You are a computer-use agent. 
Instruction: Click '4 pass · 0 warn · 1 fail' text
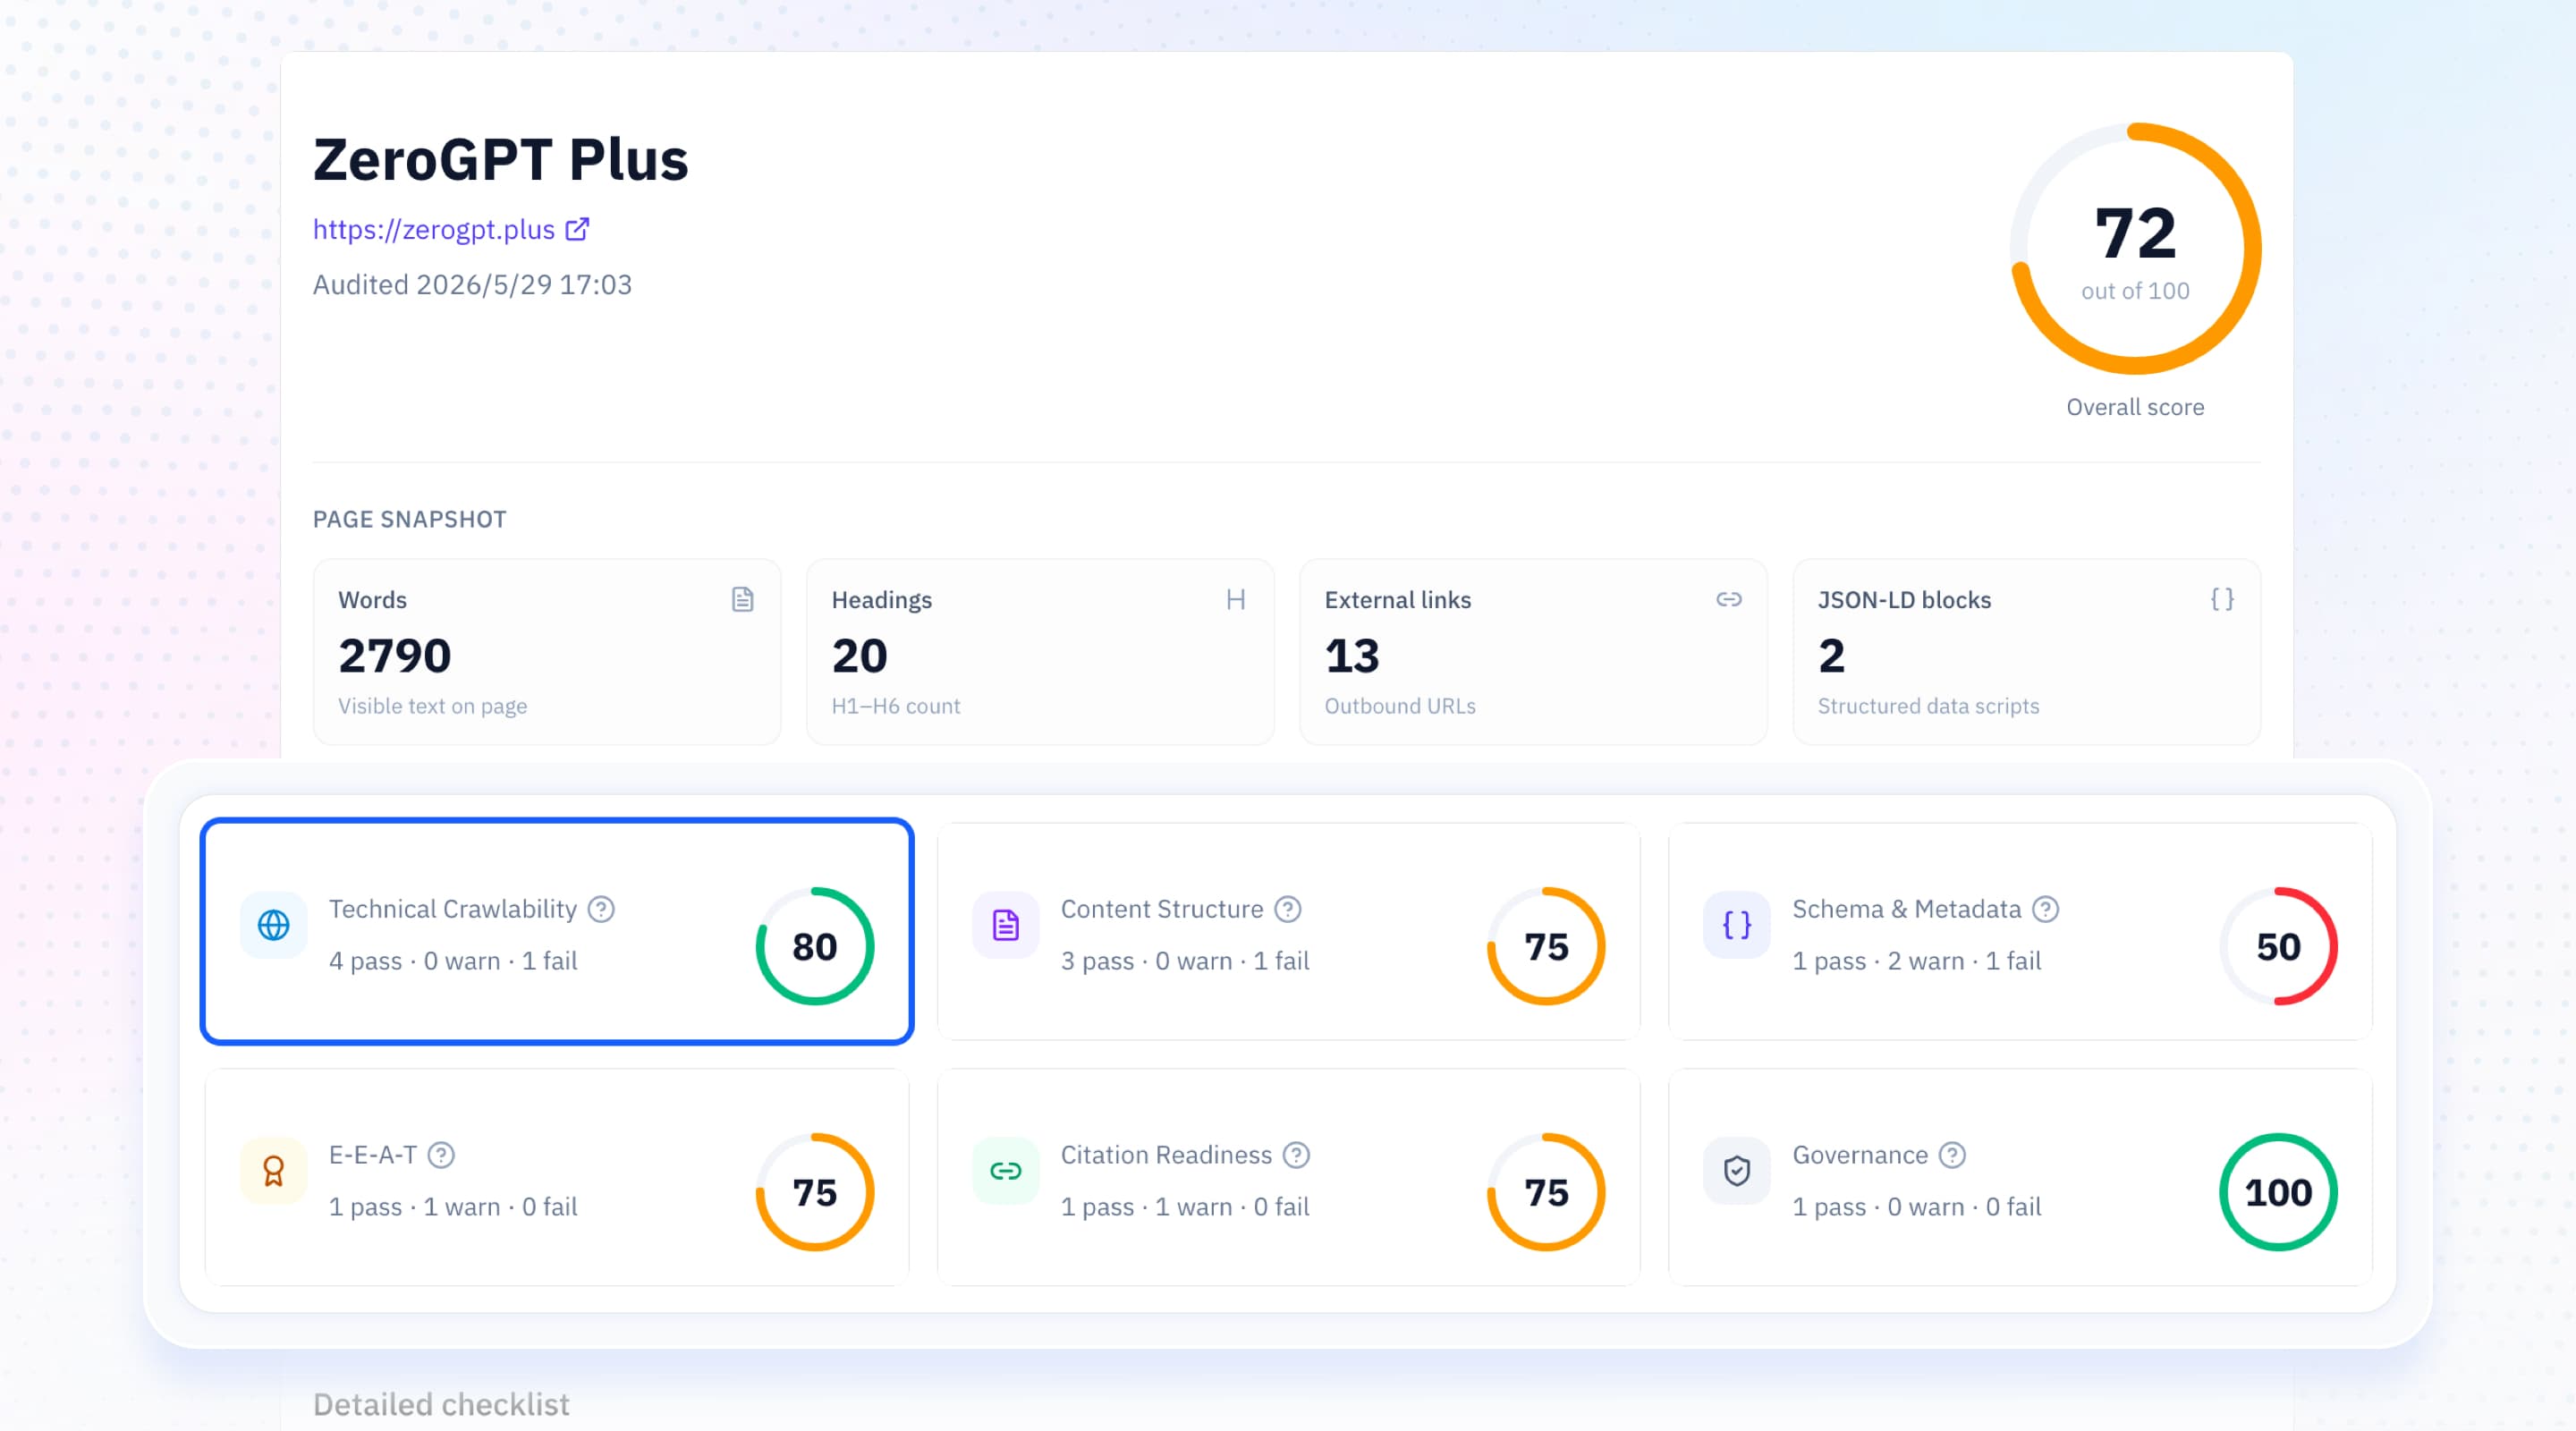point(453,961)
